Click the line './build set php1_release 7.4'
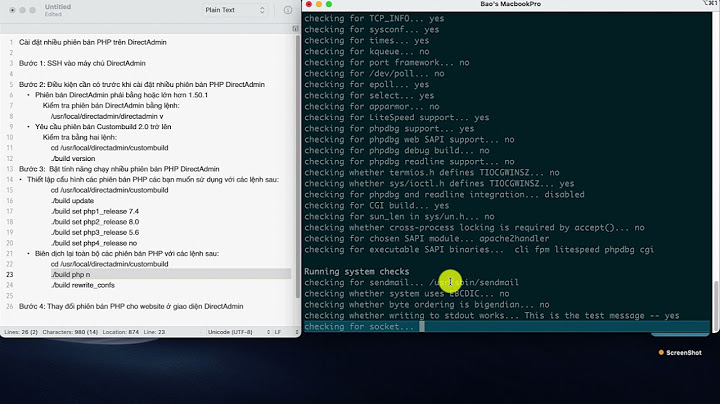The width and height of the screenshot is (720, 404). pos(95,211)
